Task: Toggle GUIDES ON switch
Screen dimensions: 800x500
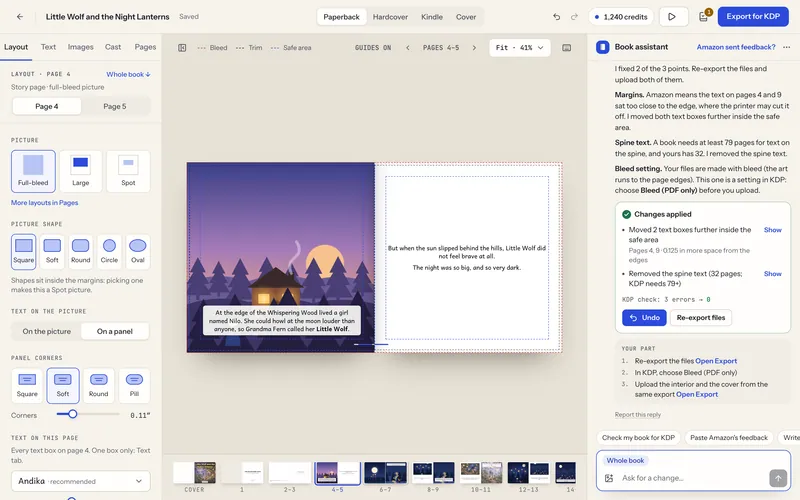Action: (x=373, y=48)
